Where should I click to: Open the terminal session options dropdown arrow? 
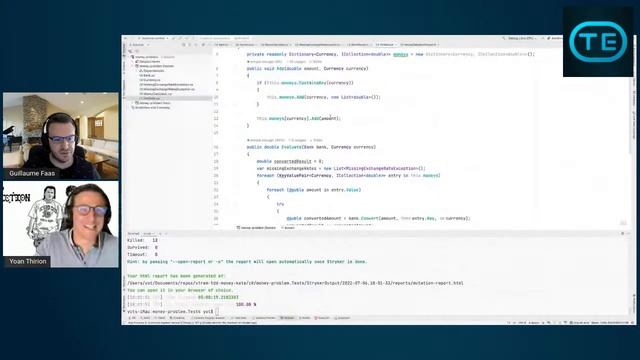(166, 234)
